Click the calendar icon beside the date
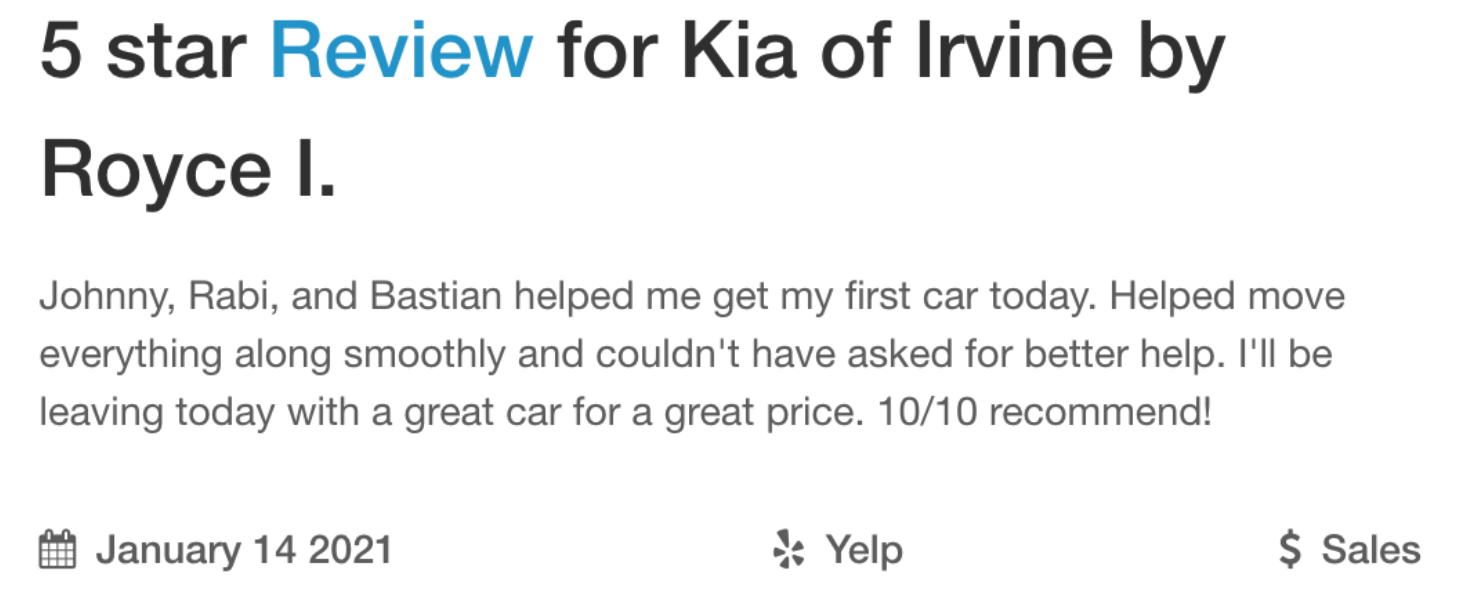 click(x=57, y=550)
